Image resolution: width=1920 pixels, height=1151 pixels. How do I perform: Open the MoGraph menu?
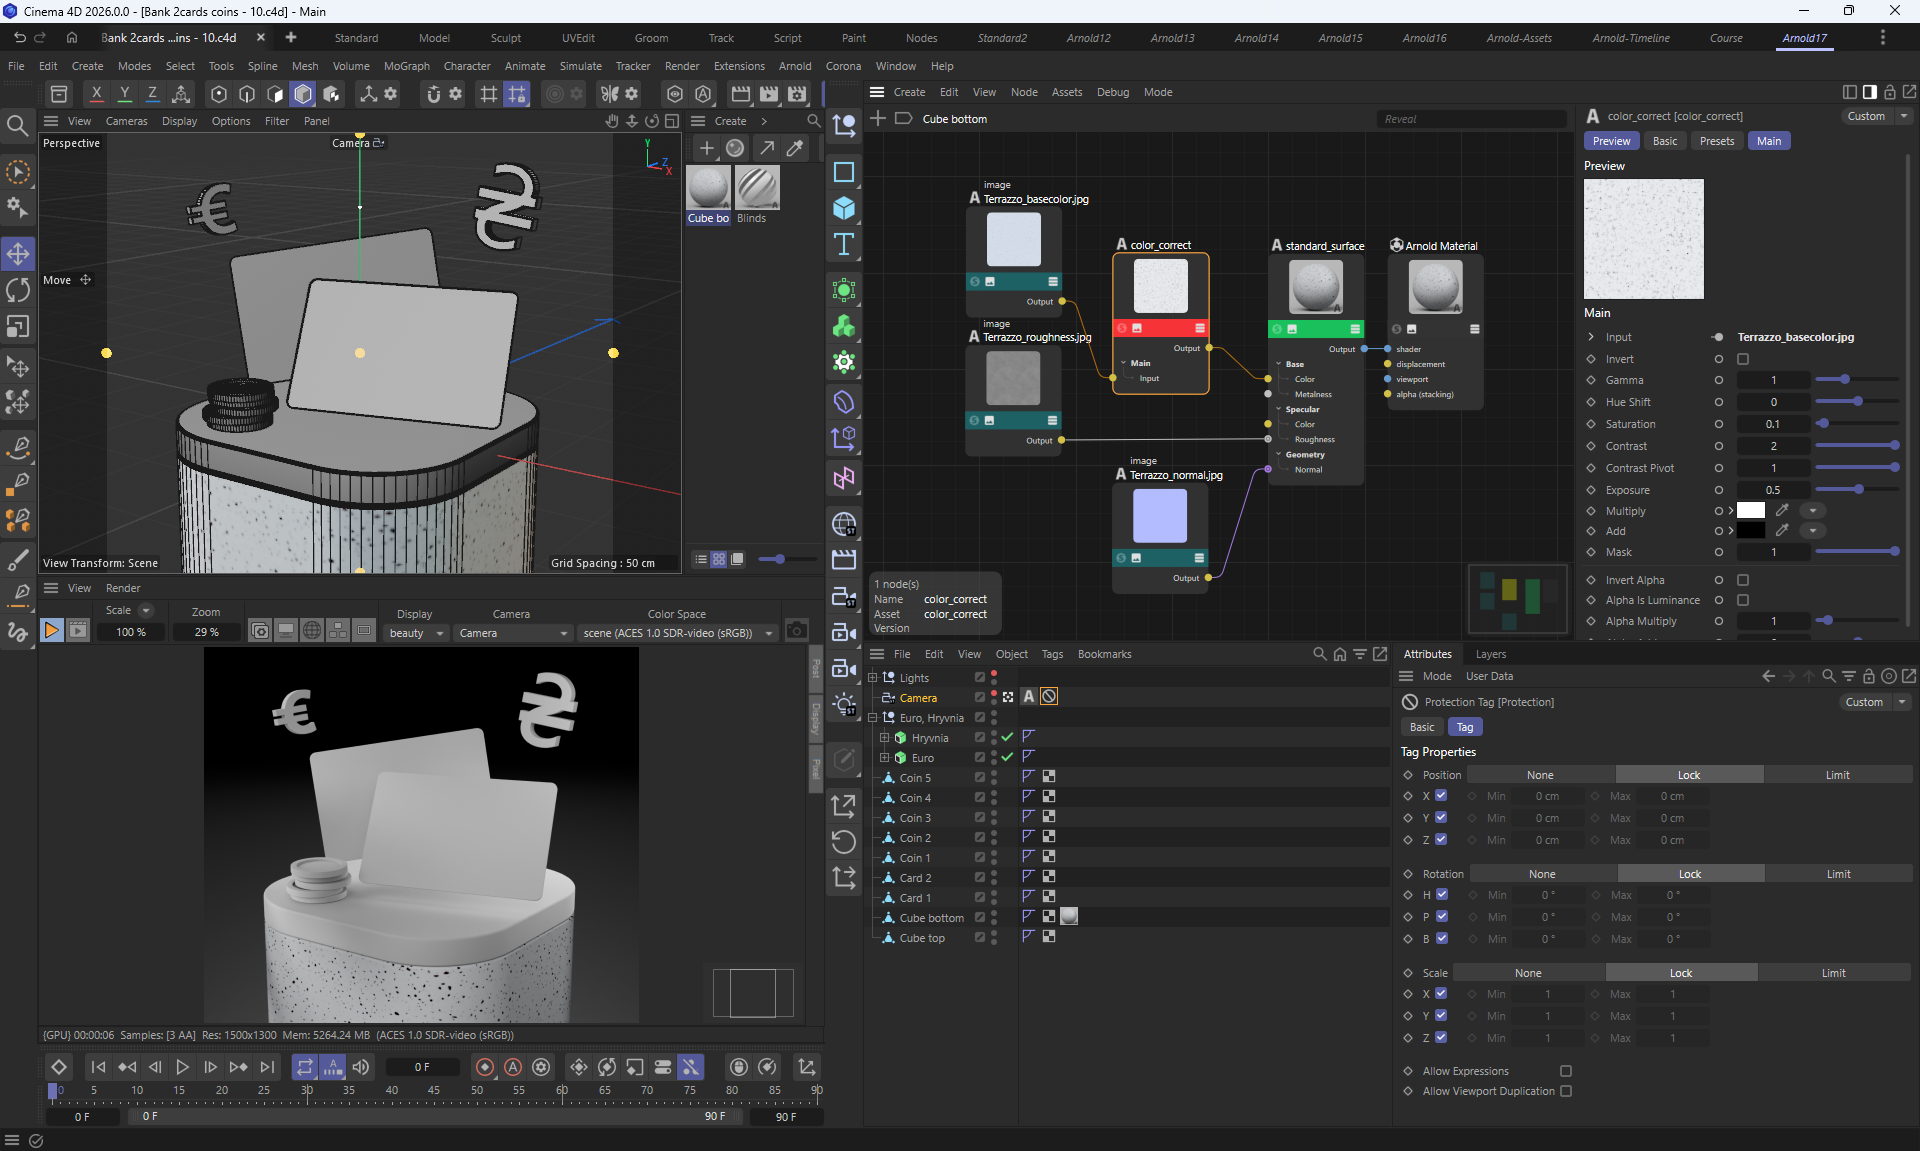(x=406, y=66)
